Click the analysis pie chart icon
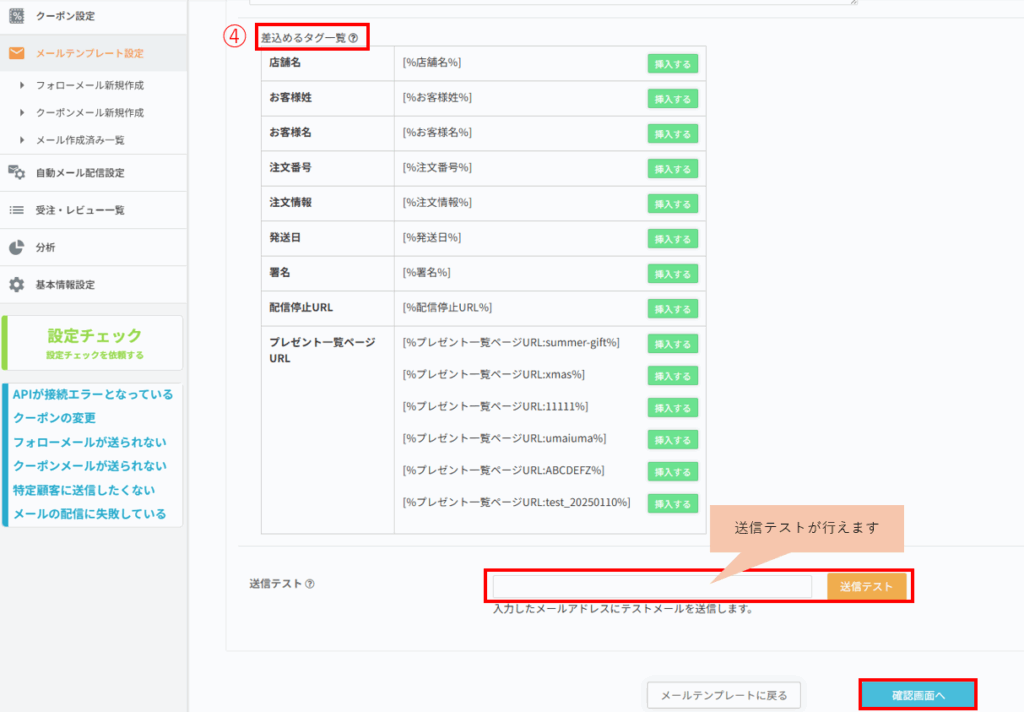The image size is (1024, 712). pyautogui.click(x=16, y=247)
